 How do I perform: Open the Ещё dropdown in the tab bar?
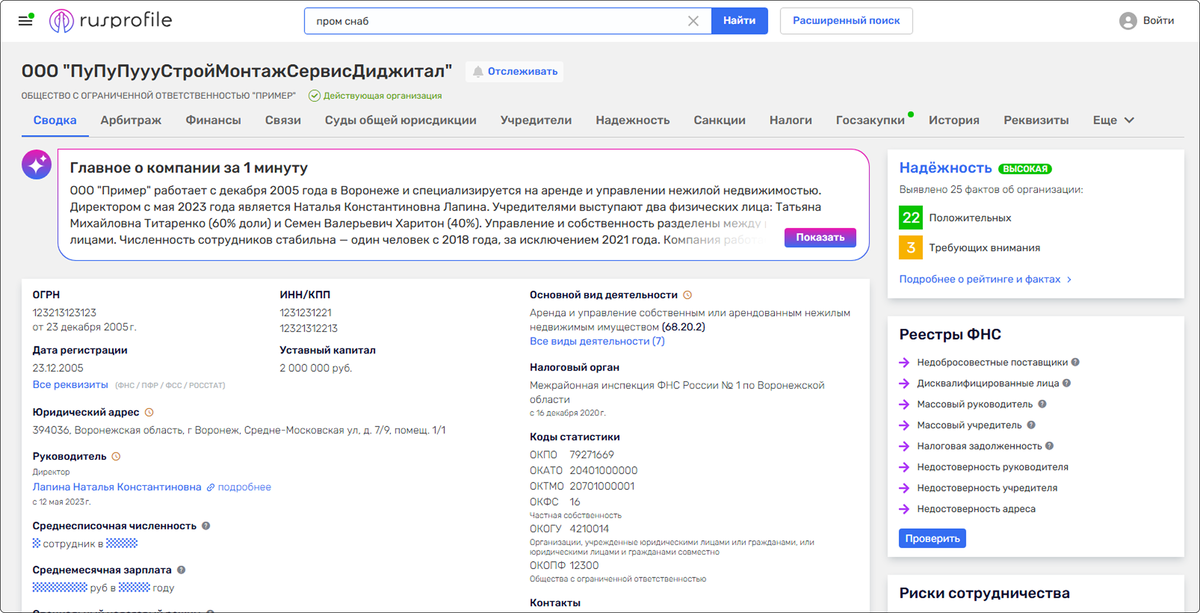(1113, 119)
